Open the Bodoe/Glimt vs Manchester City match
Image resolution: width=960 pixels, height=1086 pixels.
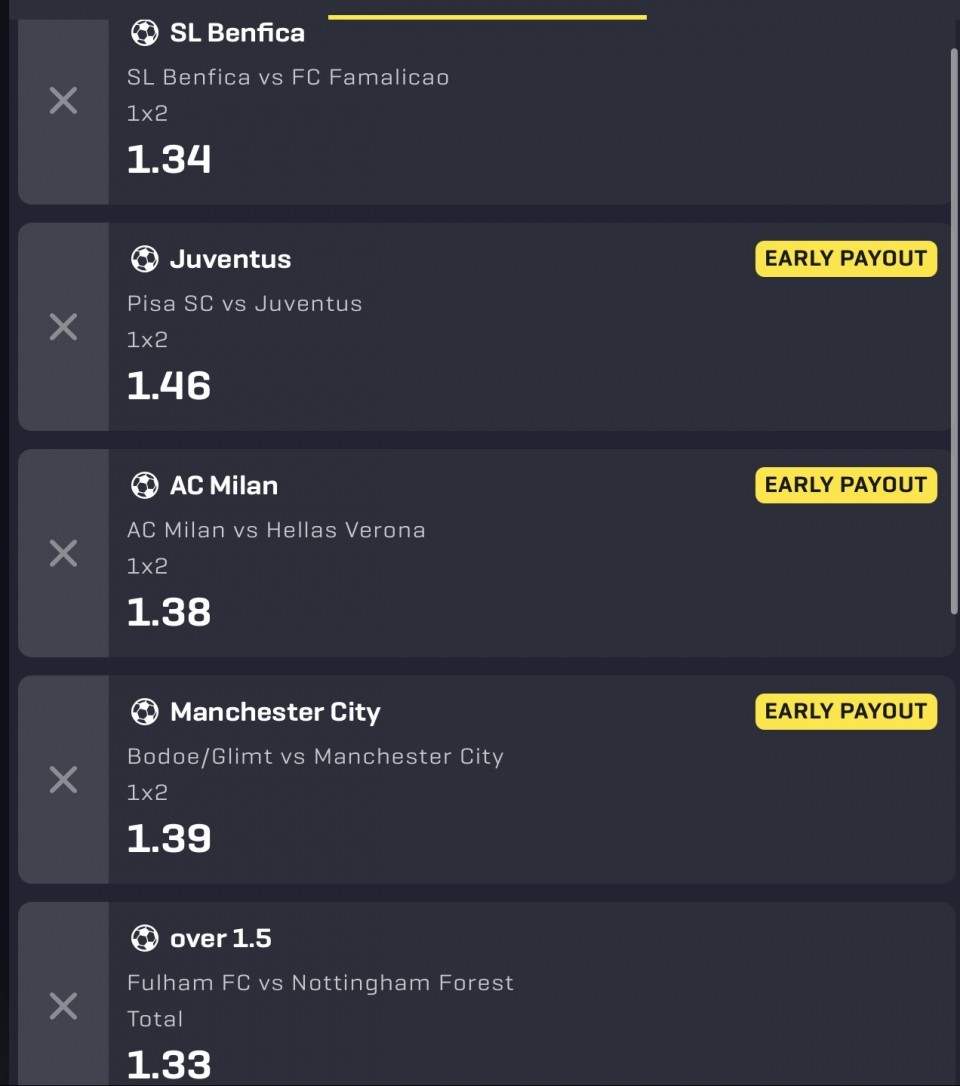coord(315,756)
